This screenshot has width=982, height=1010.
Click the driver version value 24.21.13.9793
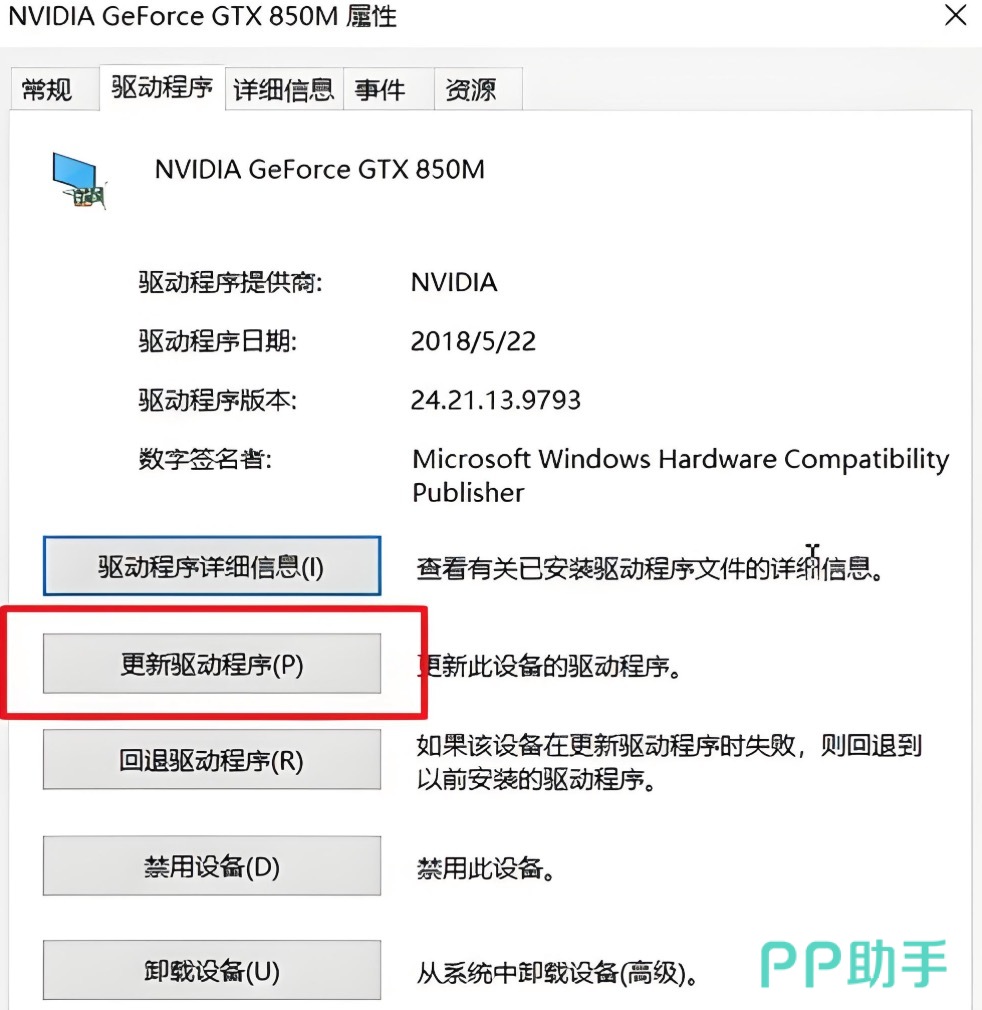pyautogui.click(x=495, y=401)
